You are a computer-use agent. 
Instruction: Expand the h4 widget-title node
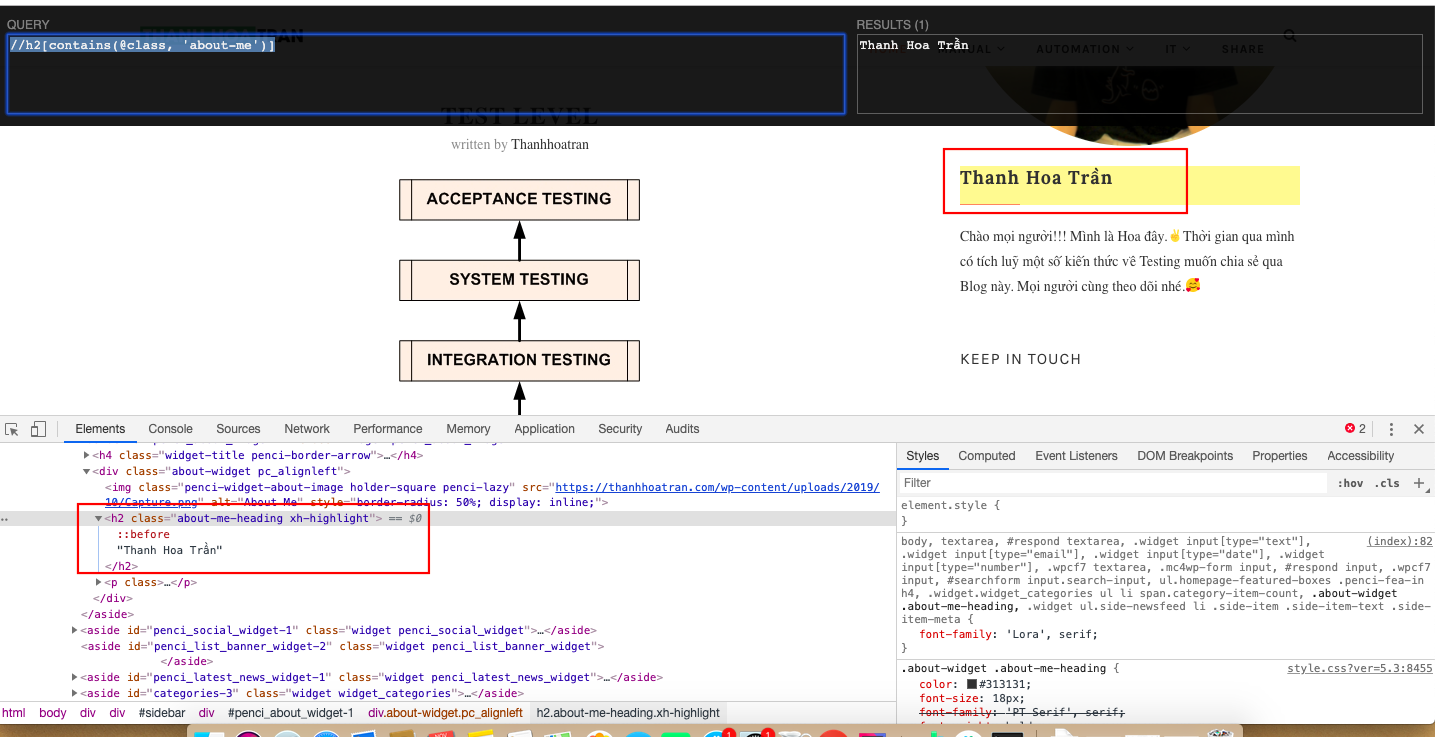86,455
